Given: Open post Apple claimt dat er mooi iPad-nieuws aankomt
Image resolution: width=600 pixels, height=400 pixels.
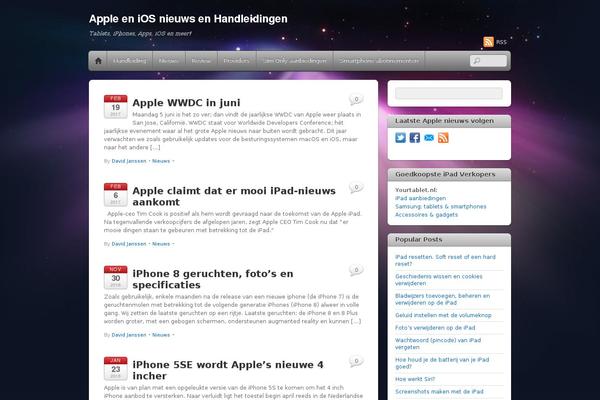Looking at the screenshot, I should tap(234, 196).
